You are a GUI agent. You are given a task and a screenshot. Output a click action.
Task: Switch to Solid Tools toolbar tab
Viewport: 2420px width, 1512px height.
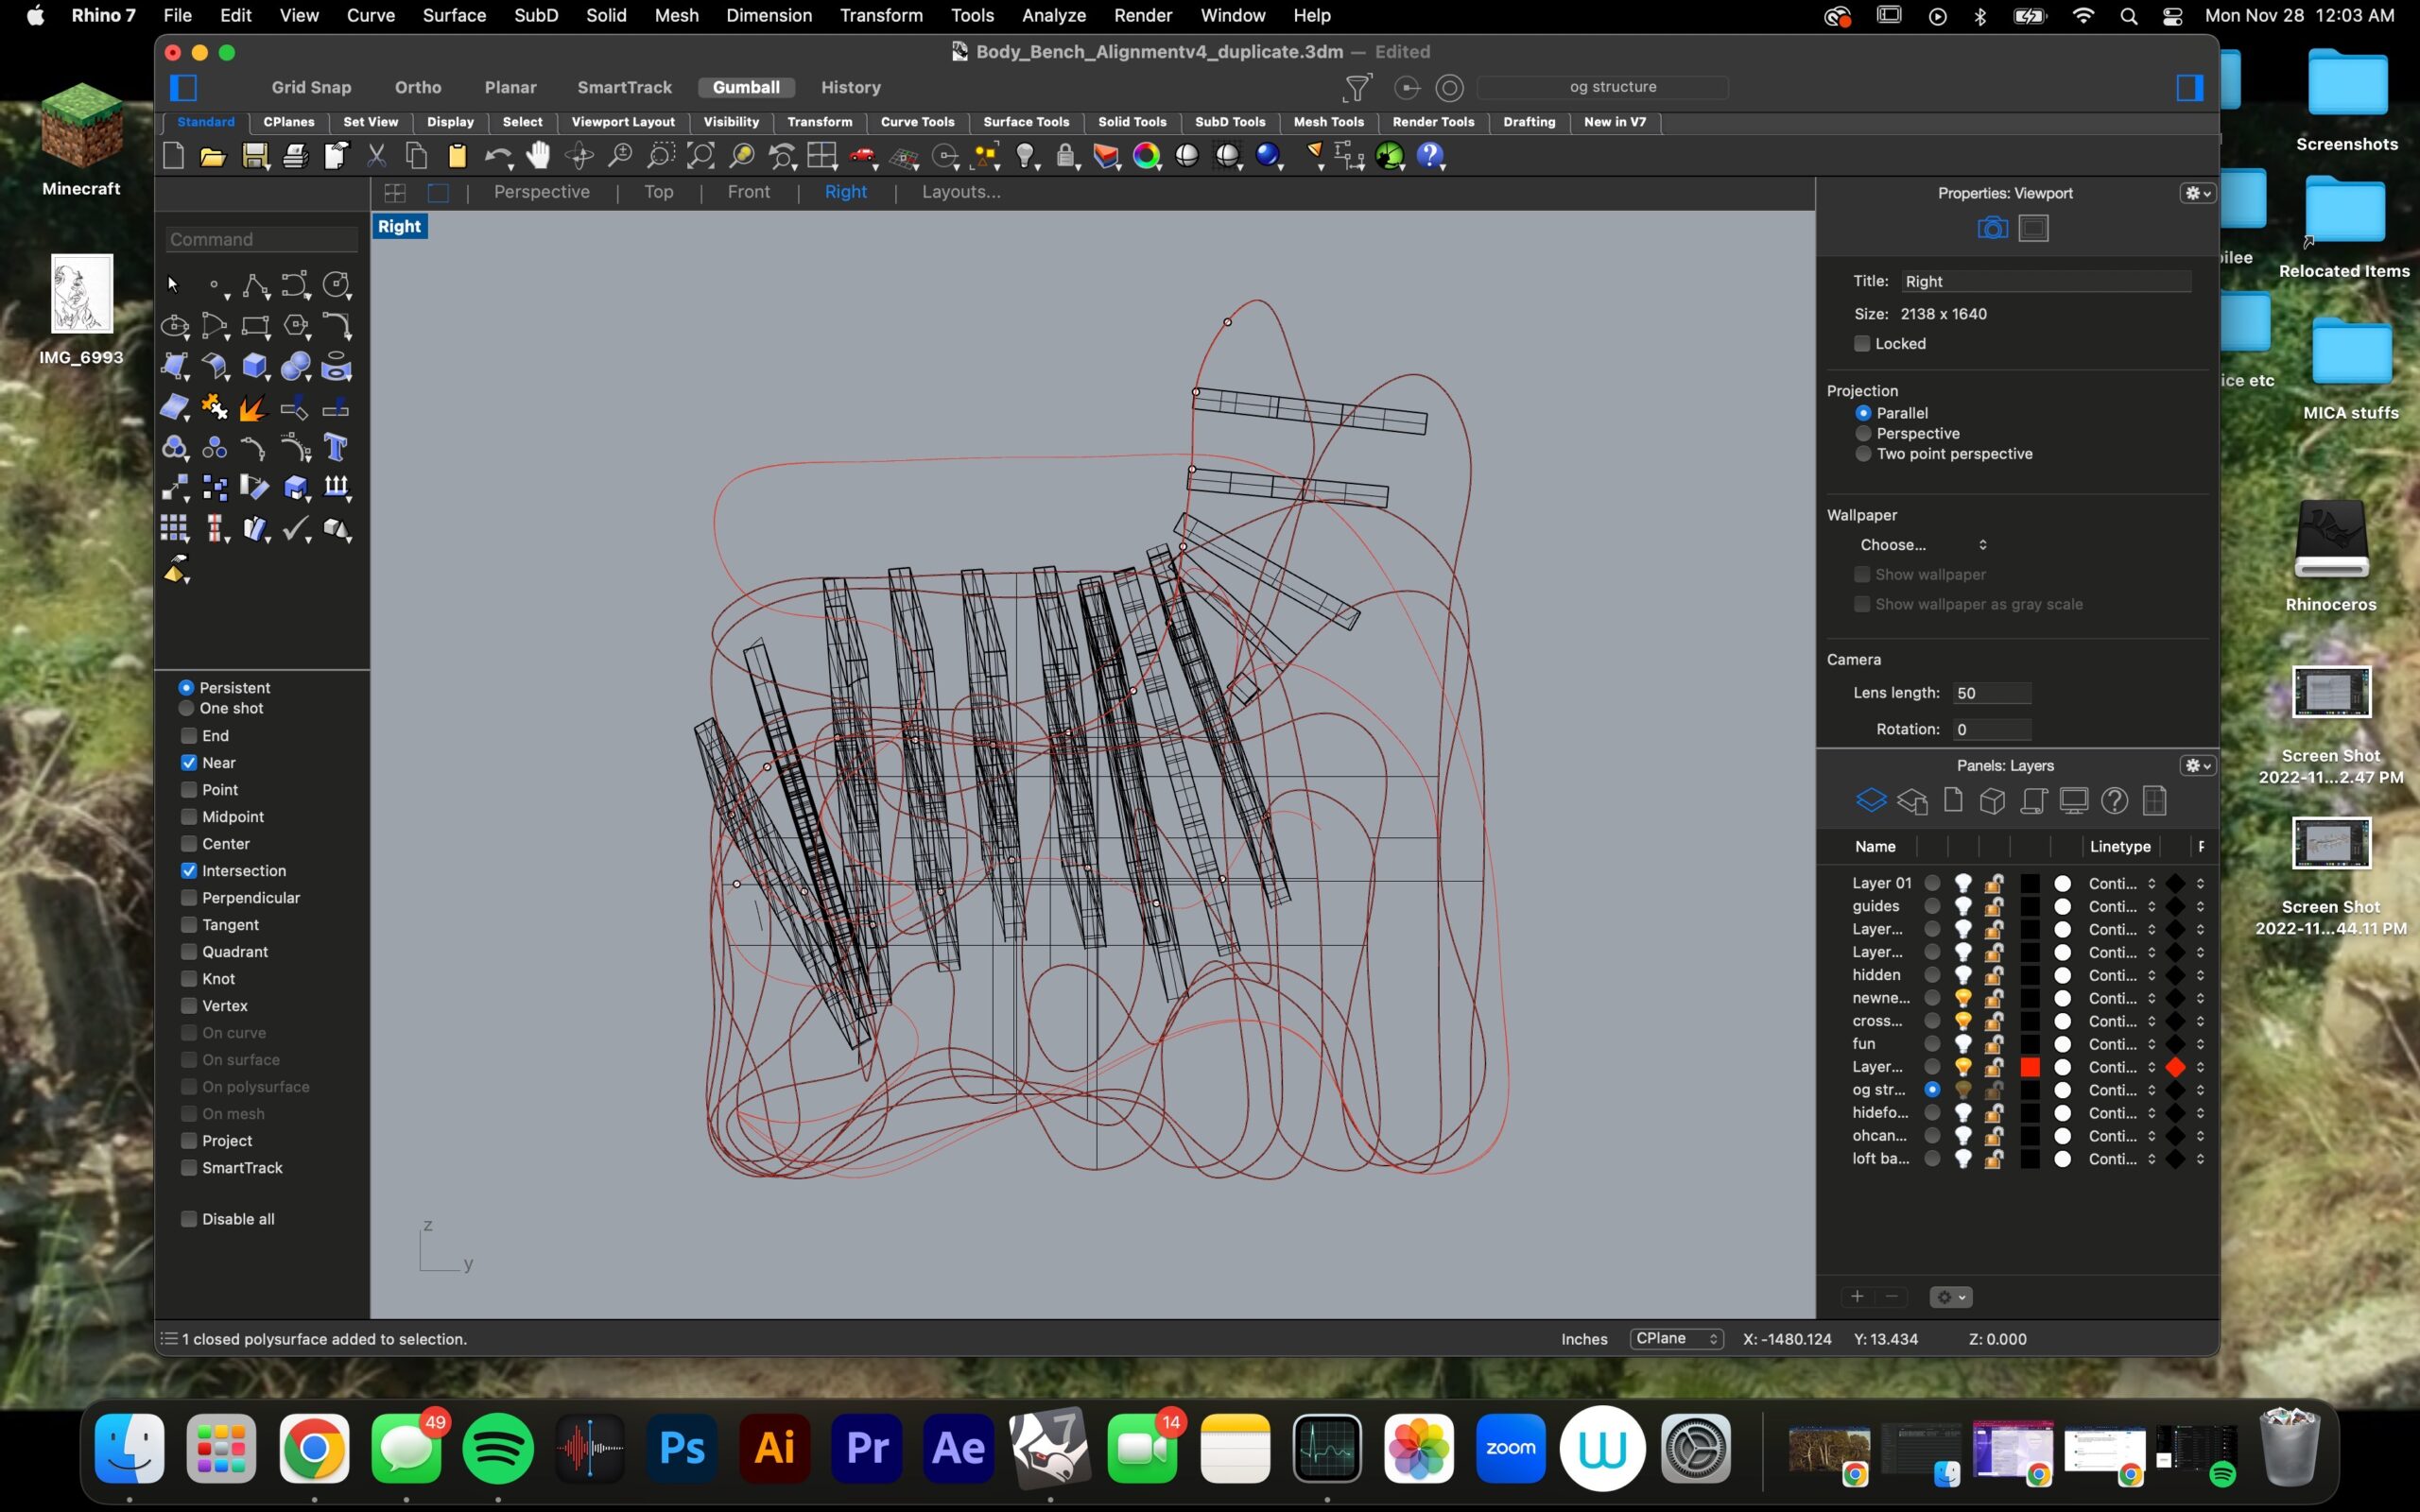click(x=1132, y=122)
